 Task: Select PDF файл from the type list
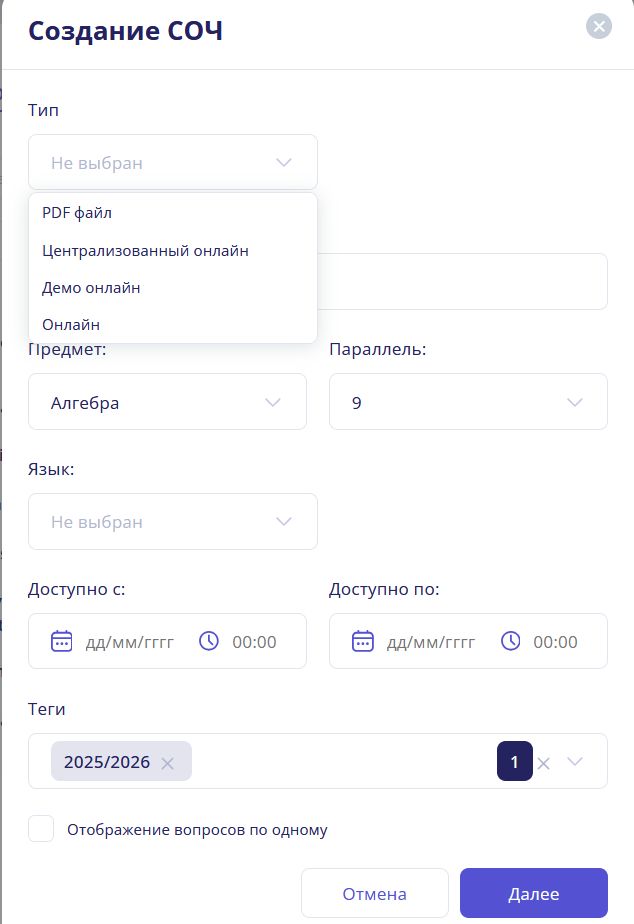pos(77,213)
